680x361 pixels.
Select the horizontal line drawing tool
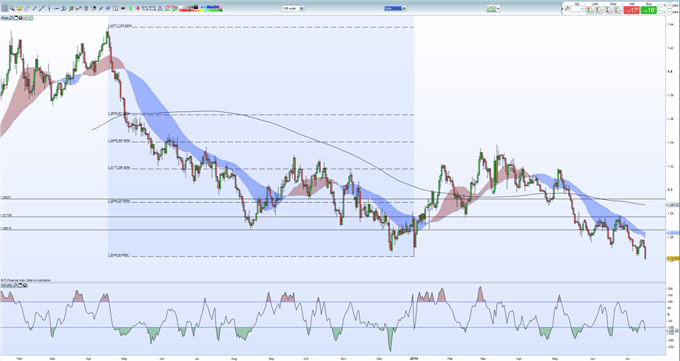(x=56, y=9)
